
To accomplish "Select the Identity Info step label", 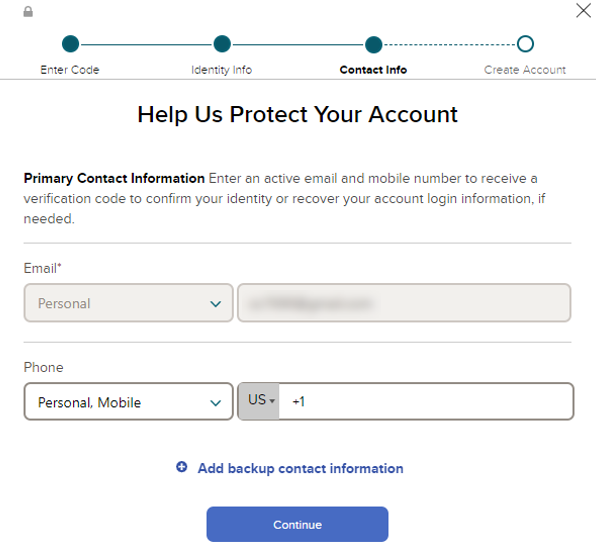I will [222, 70].
